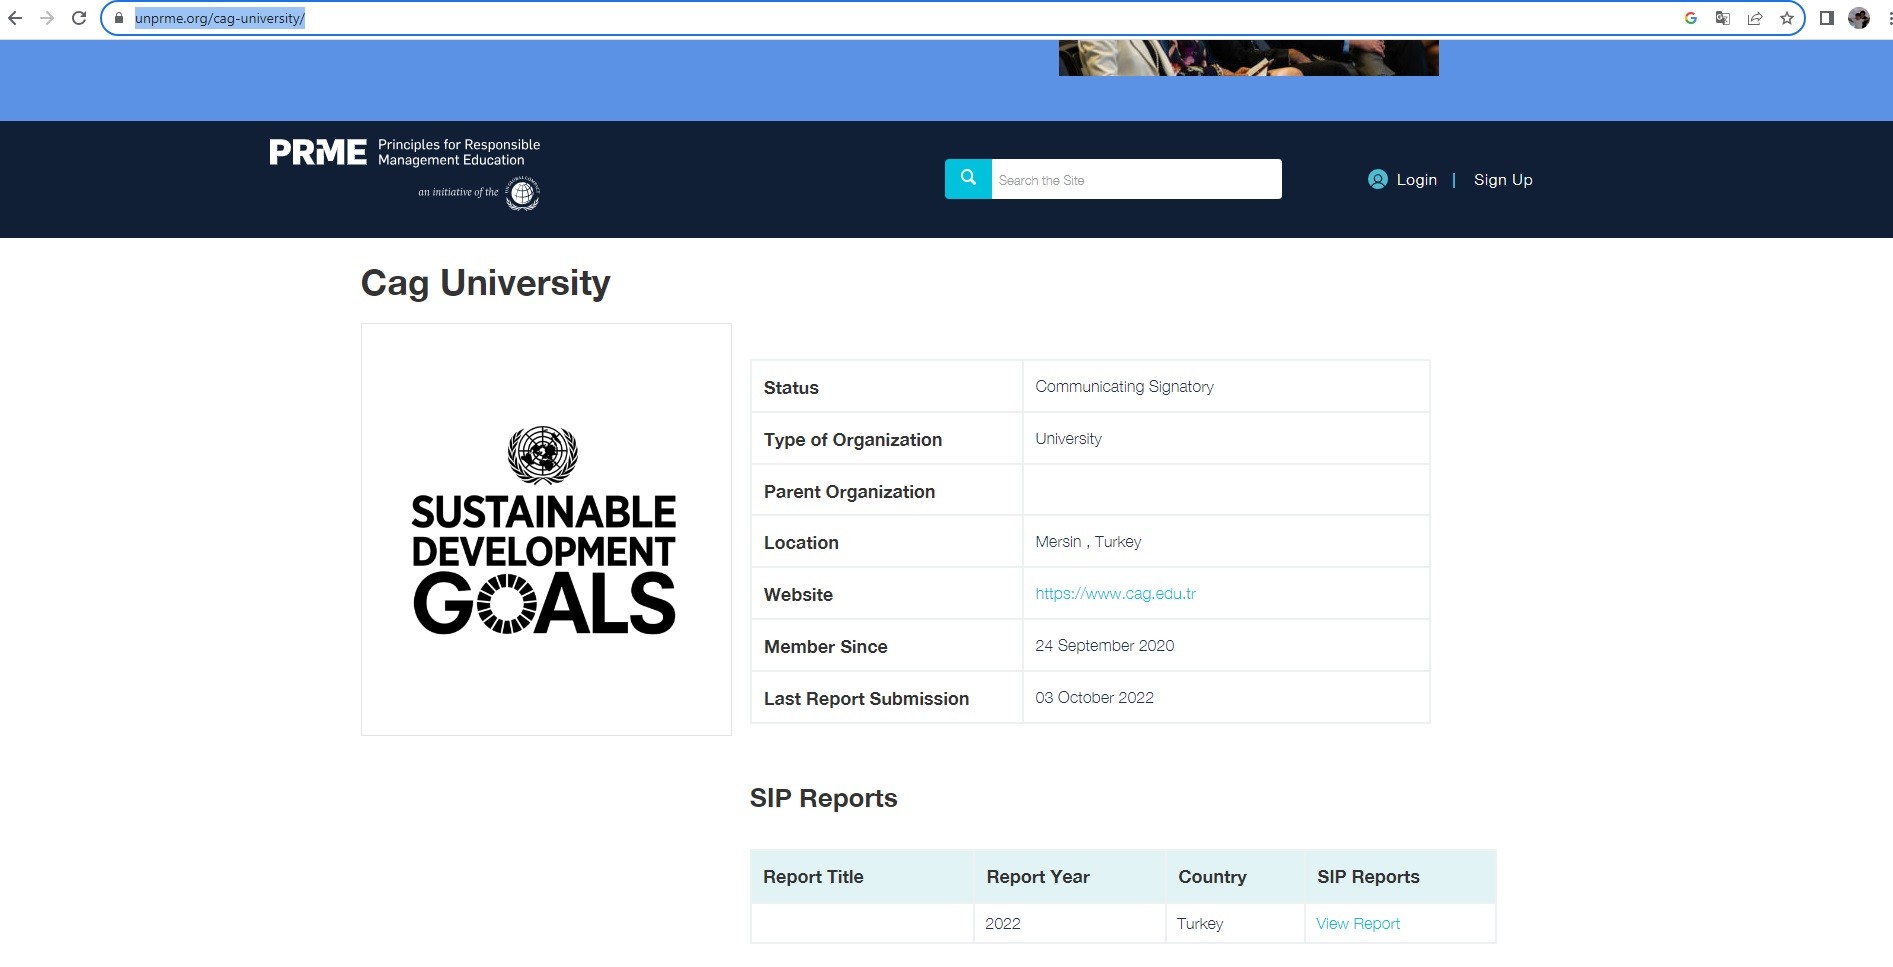
Task: Click the teal search magnifier button
Action: (968, 179)
